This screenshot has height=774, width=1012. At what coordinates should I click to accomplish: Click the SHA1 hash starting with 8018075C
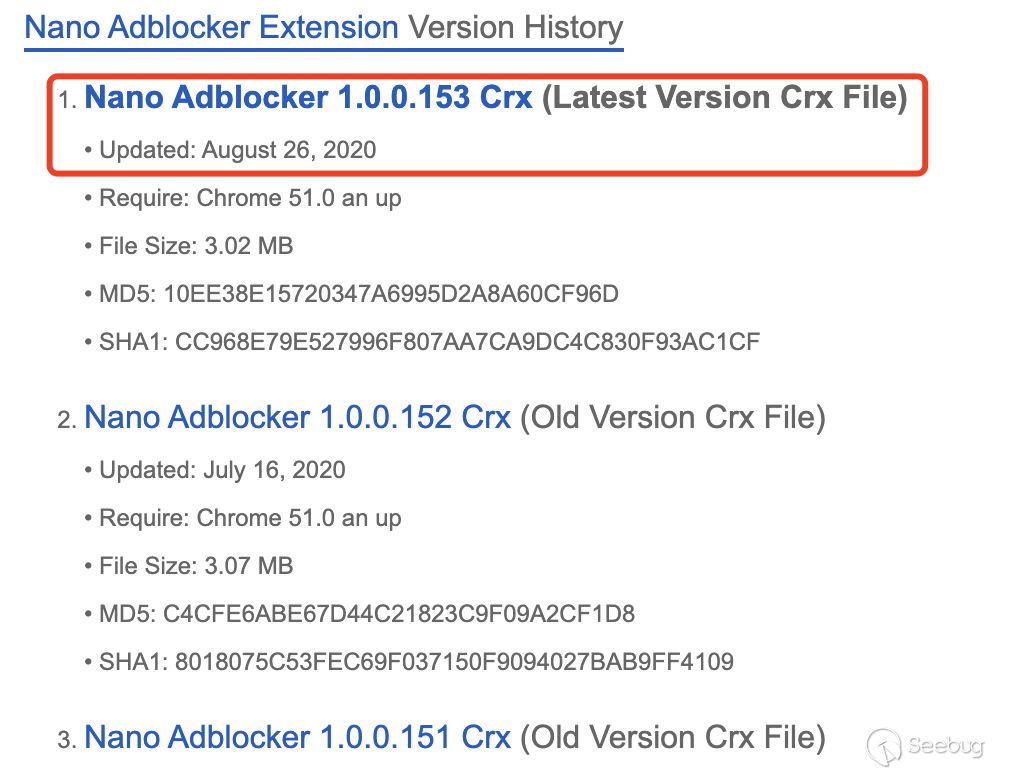coord(454,661)
